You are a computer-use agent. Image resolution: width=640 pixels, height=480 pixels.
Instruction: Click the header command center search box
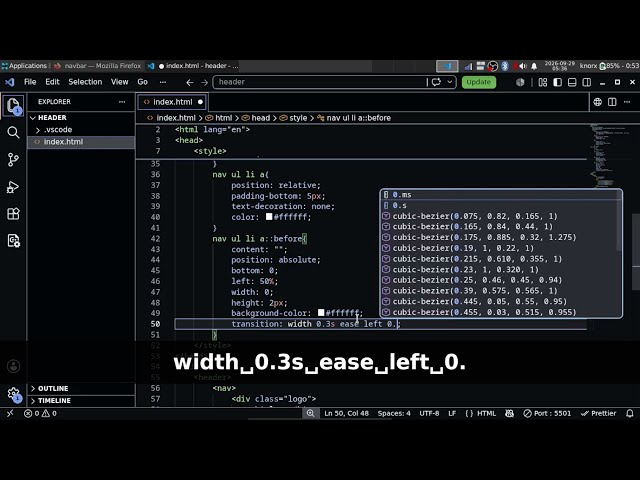[x=321, y=82]
